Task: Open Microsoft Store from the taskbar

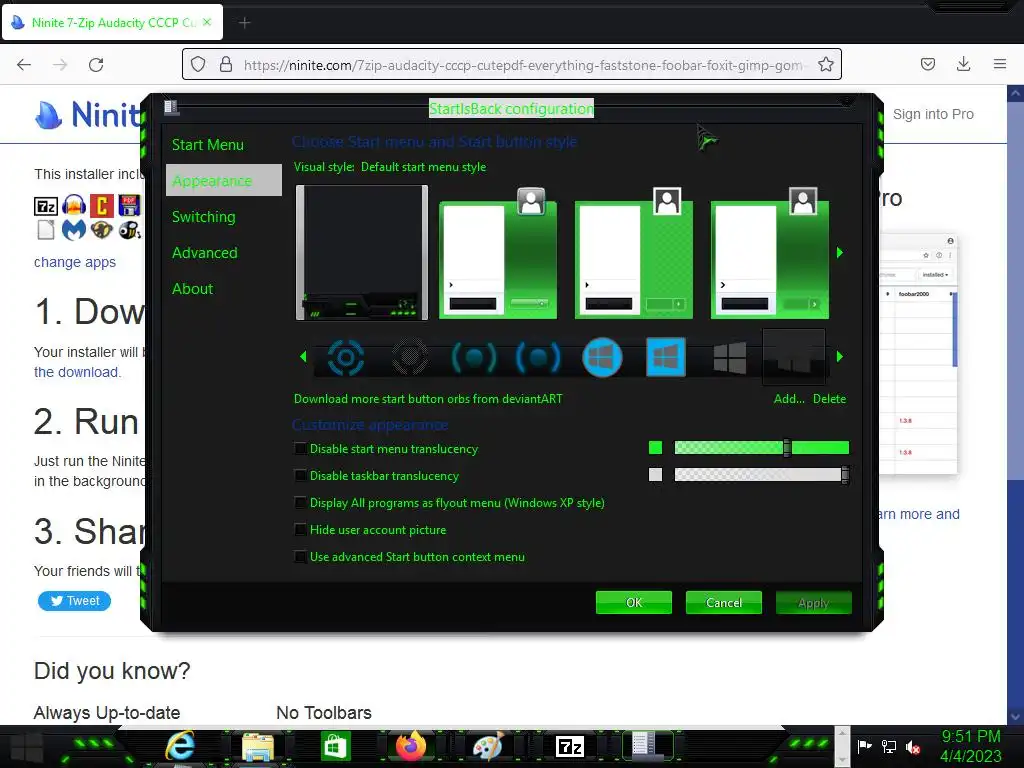Action: [336, 746]
